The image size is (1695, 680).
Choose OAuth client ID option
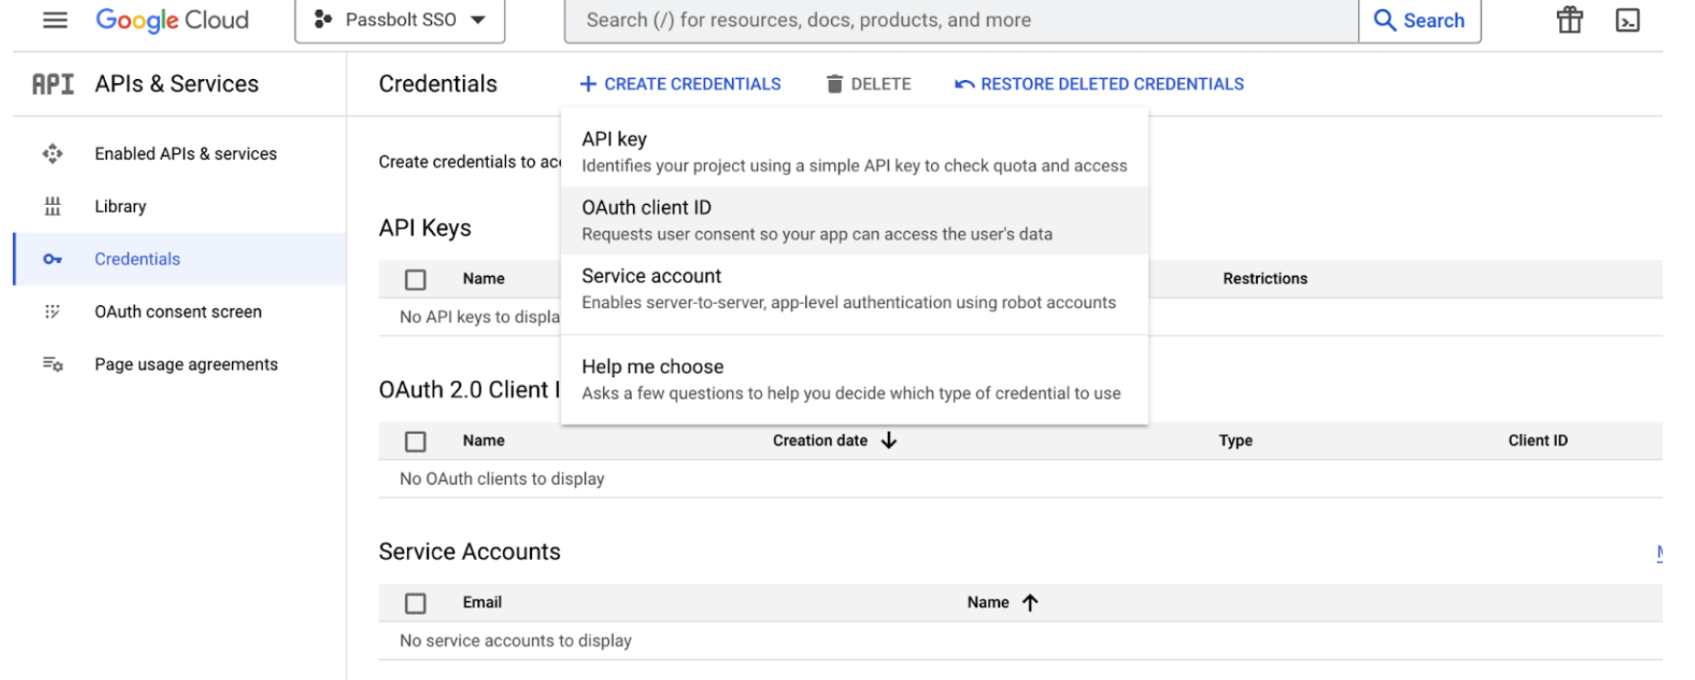click(855, 220)
